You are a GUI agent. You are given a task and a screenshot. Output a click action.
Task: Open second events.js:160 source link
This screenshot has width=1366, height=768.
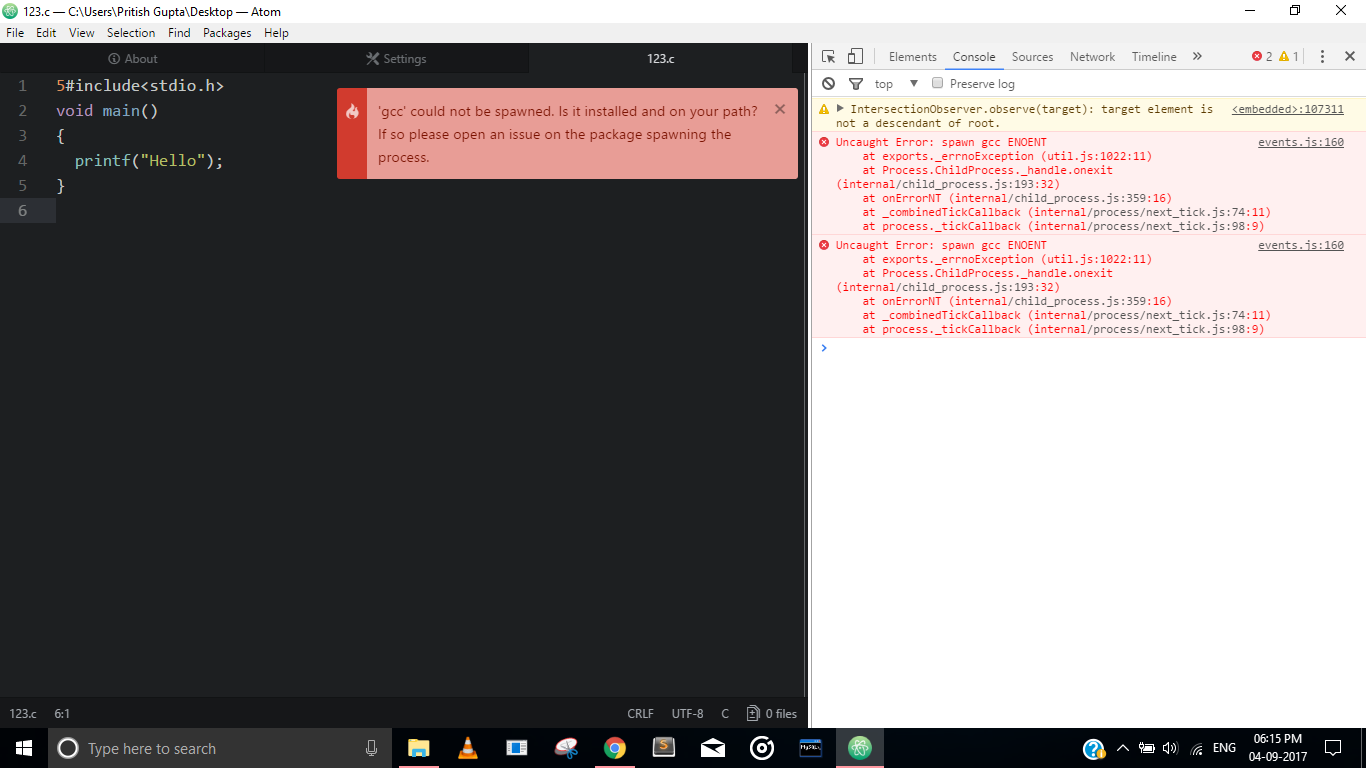click(1301, 245)
